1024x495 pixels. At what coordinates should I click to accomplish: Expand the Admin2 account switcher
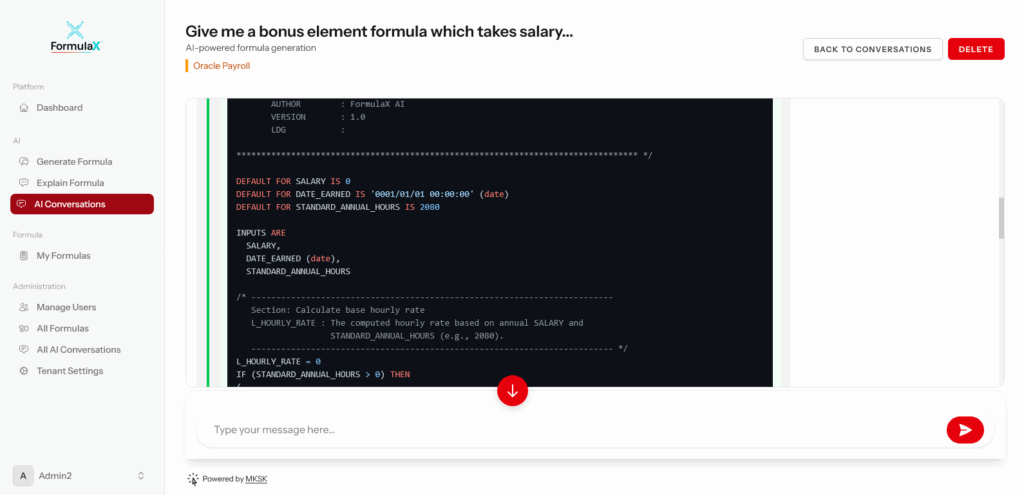[x=141, y=475]
